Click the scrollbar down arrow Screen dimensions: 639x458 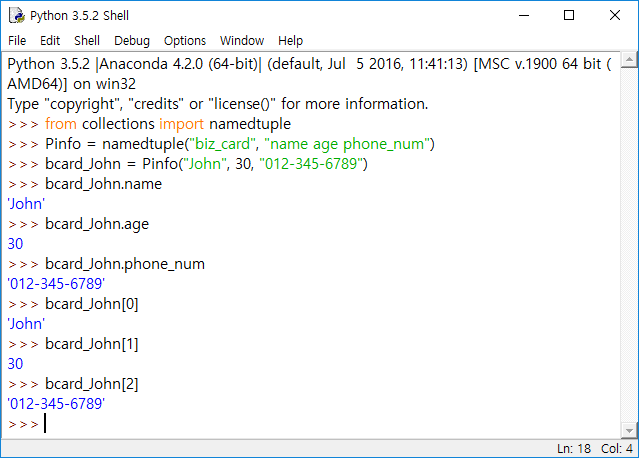tap(629, 430)
